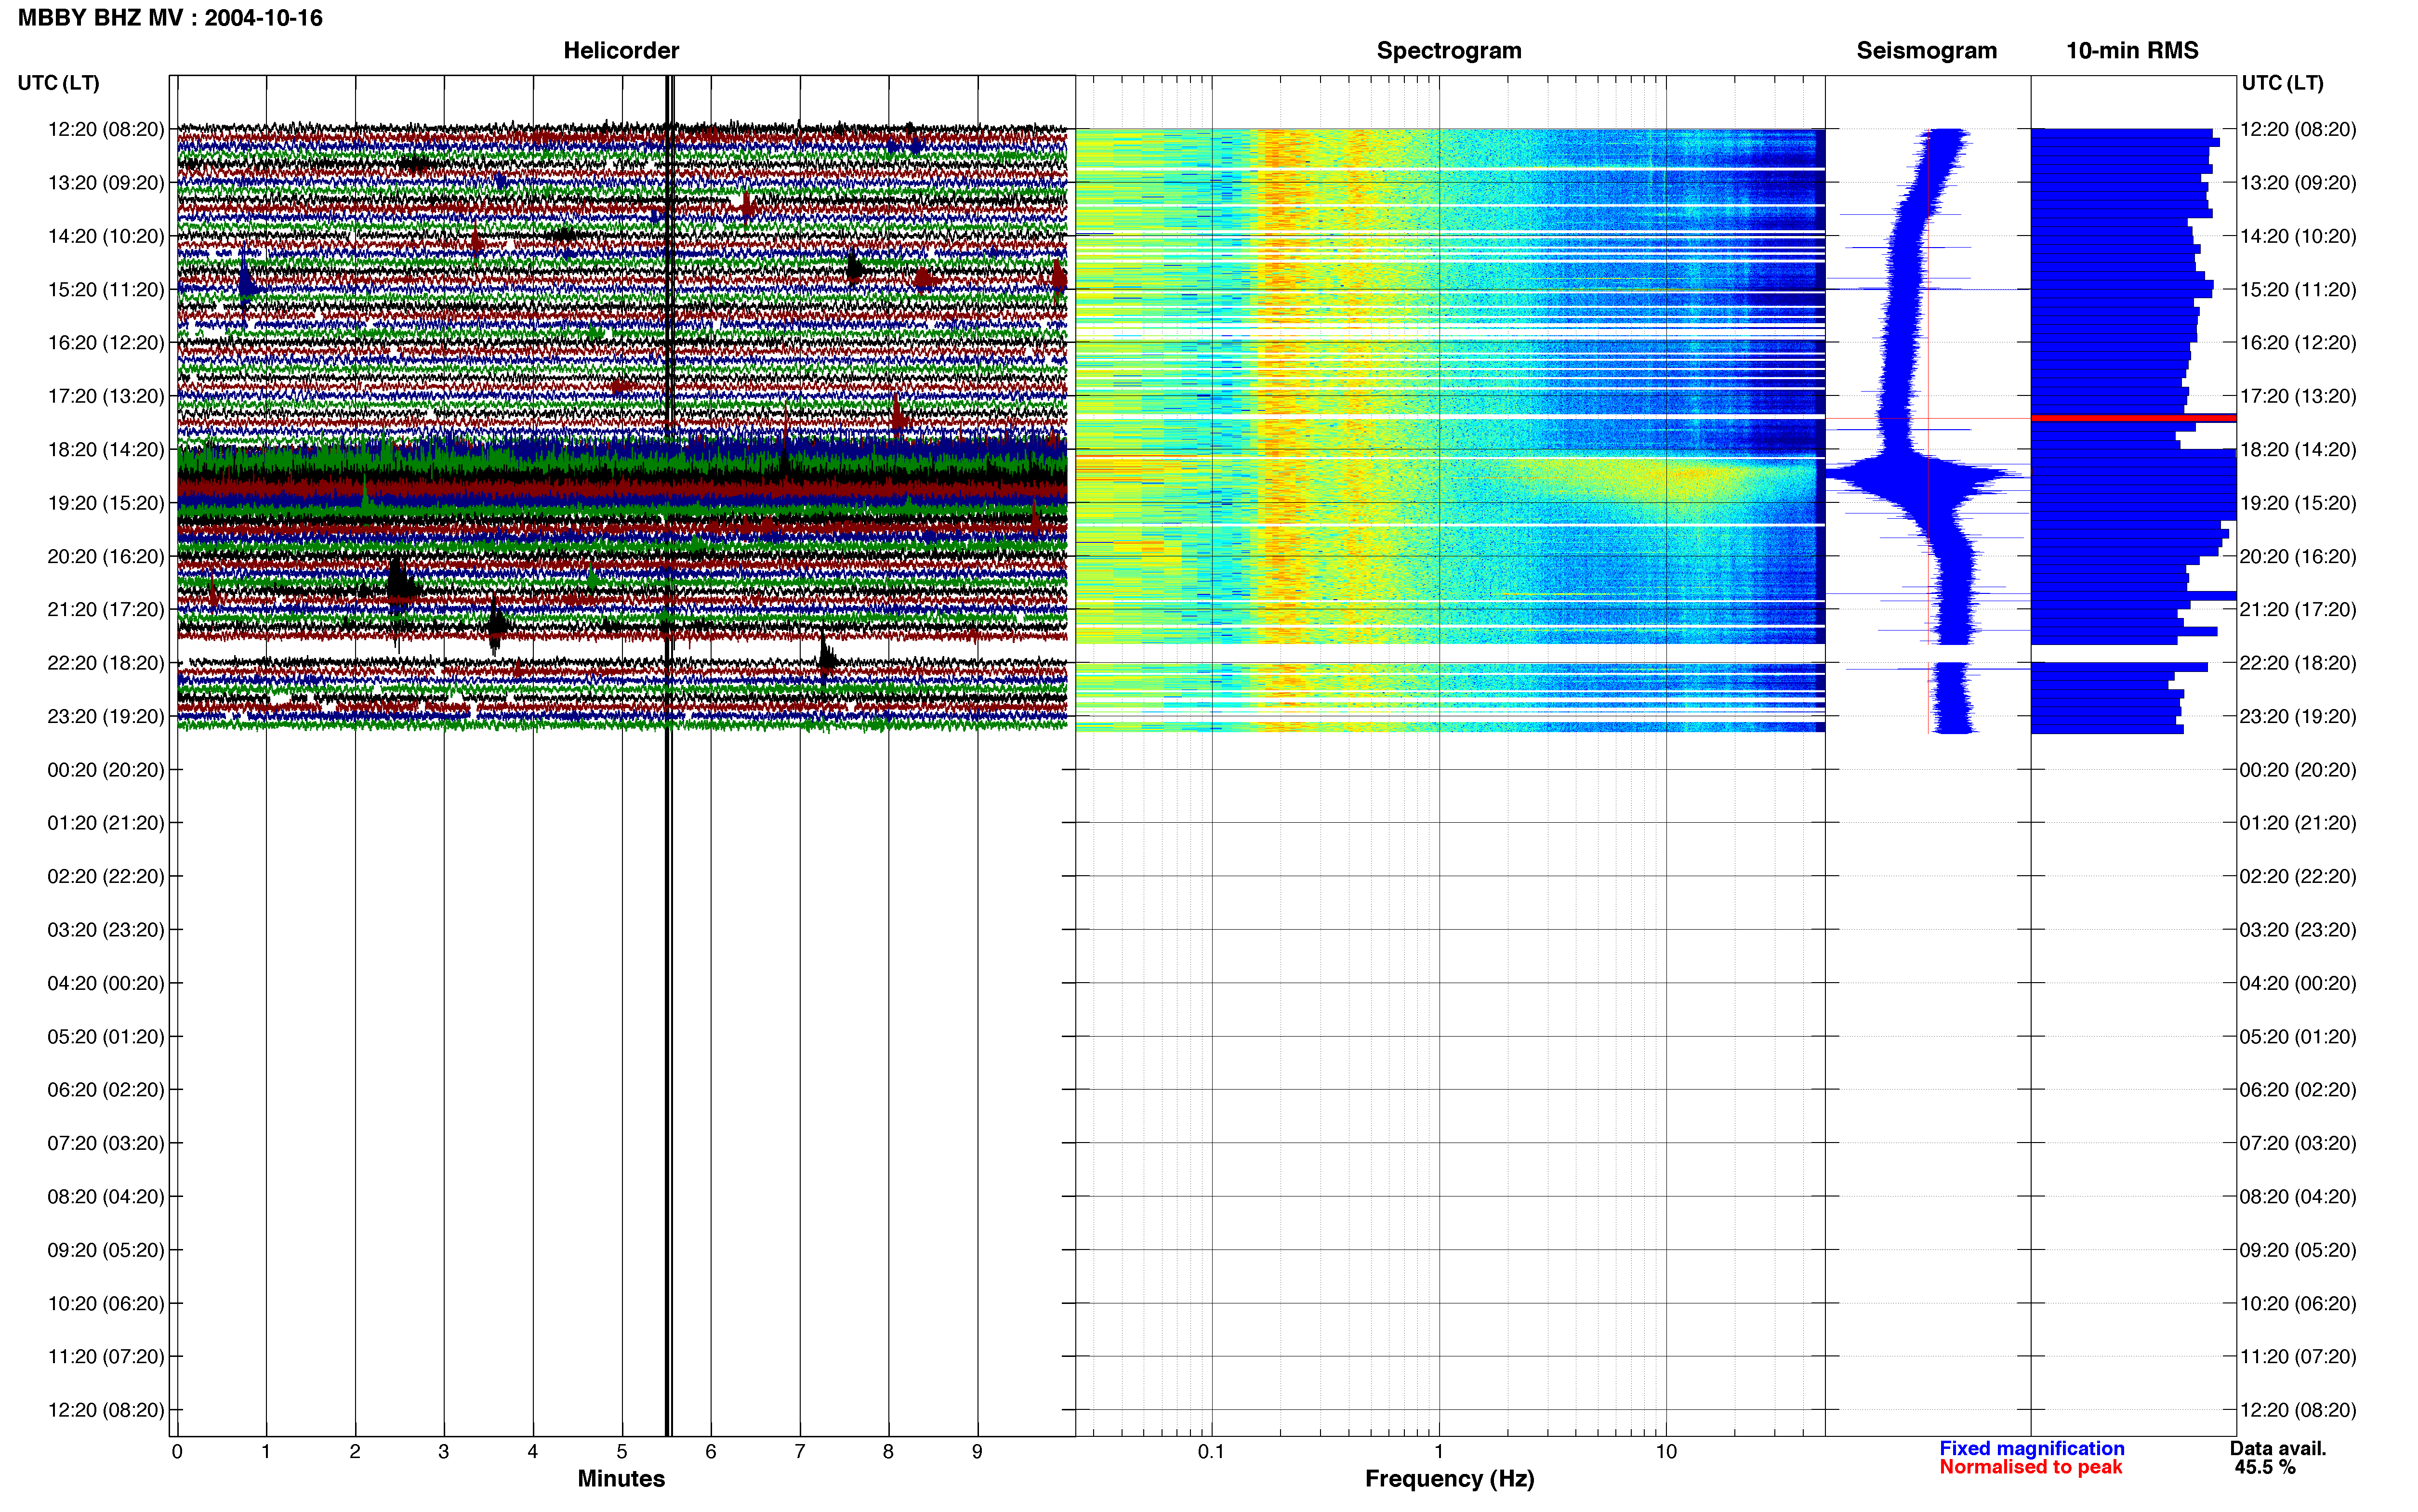Image resolution: width=2418 pixels, height=1512 pixels.
Task: Click the large seismogram amplitude peak near 18:50
Action: click(x=1925, y=475)
